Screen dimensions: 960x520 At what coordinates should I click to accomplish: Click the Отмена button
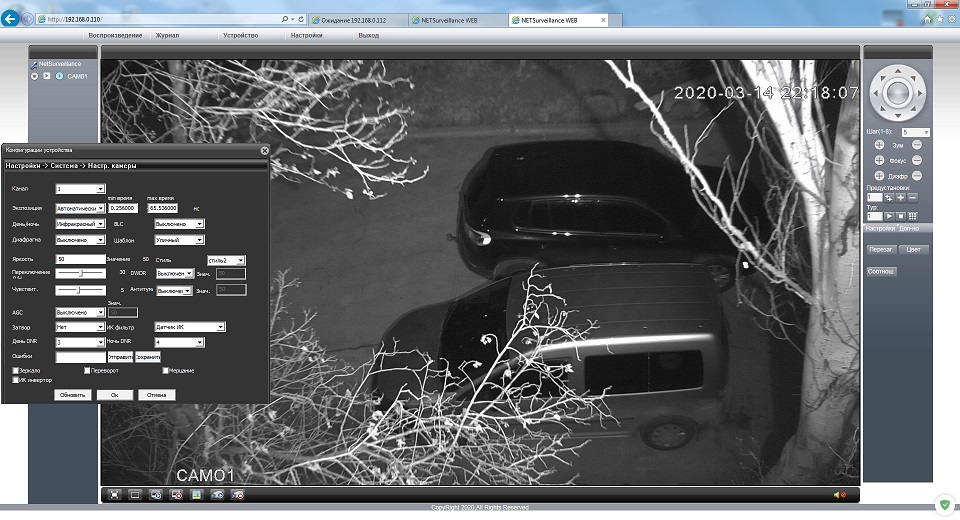[156, 395]
